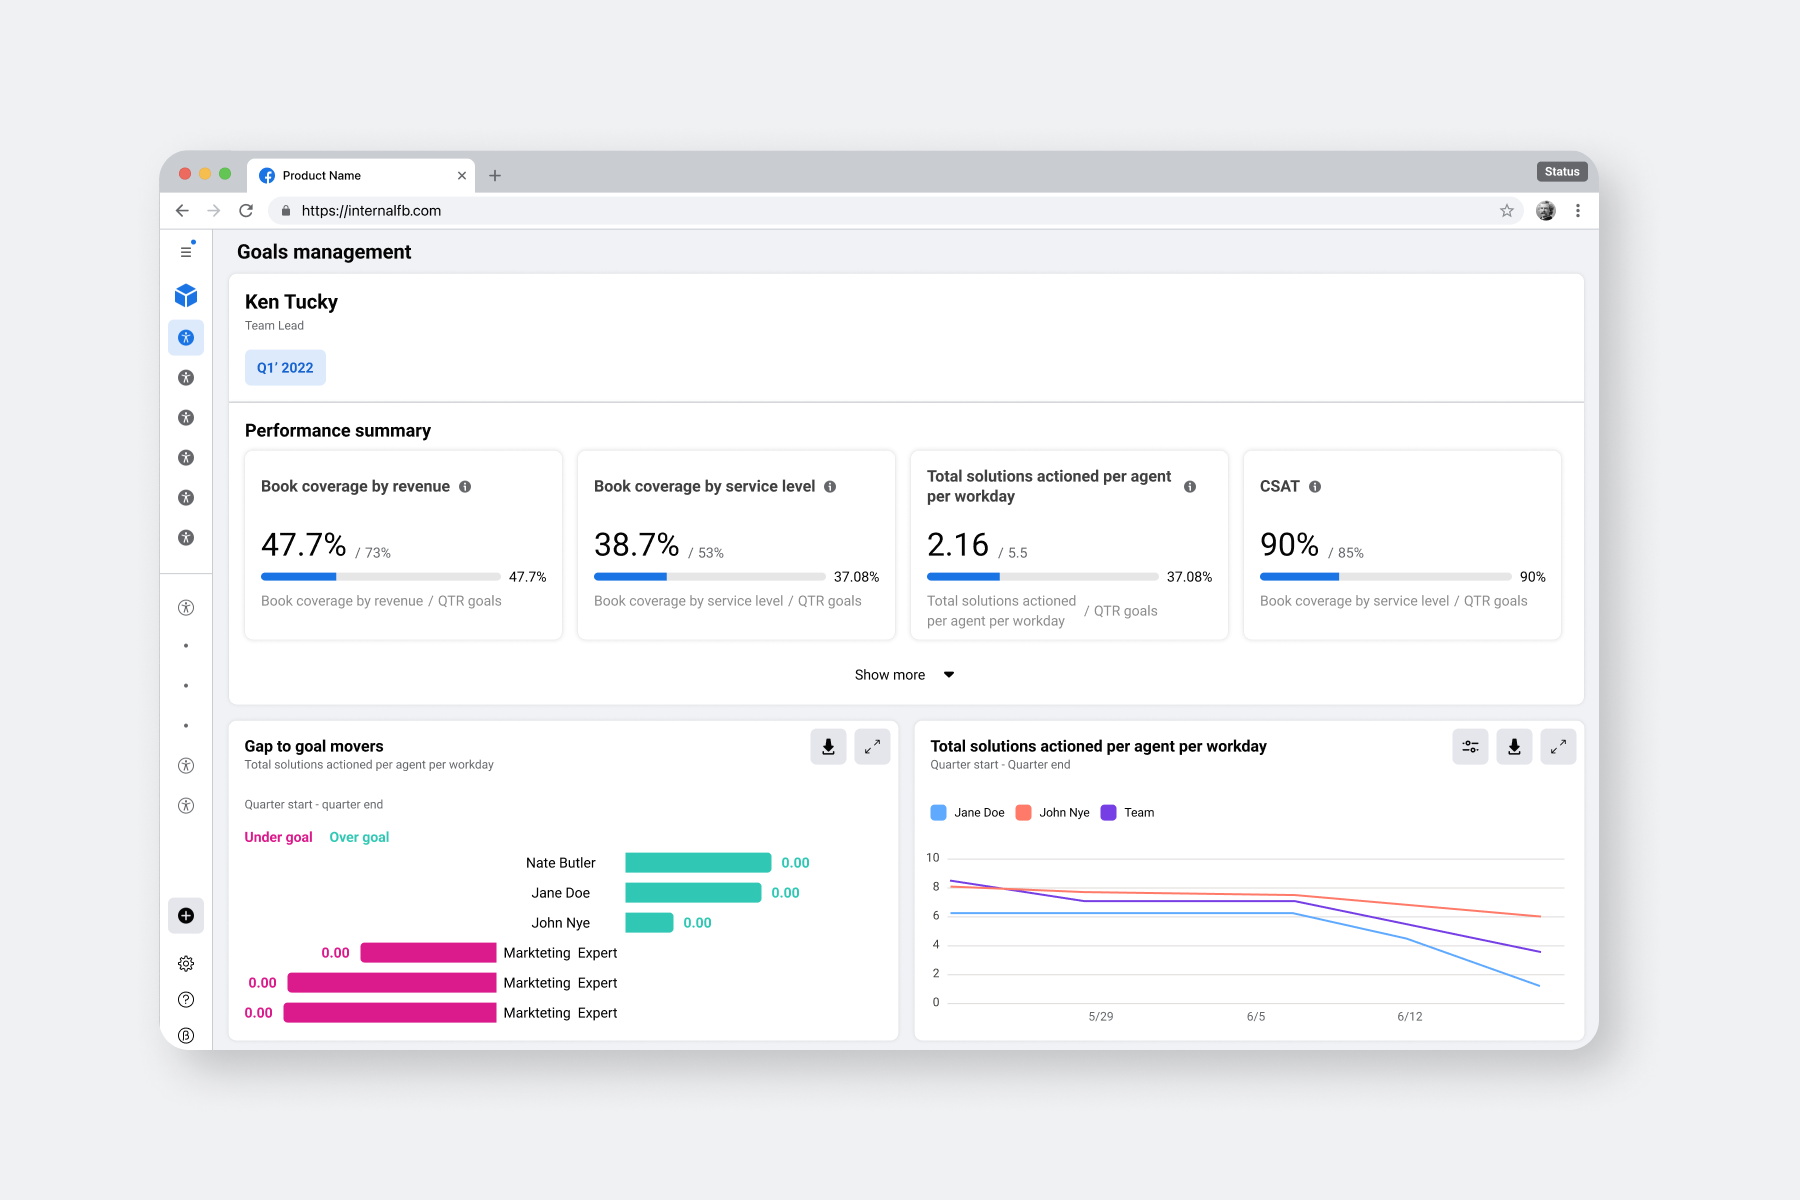Open the settings gear in sidebar
The image size is (1800, 1200).
[186, 964]
